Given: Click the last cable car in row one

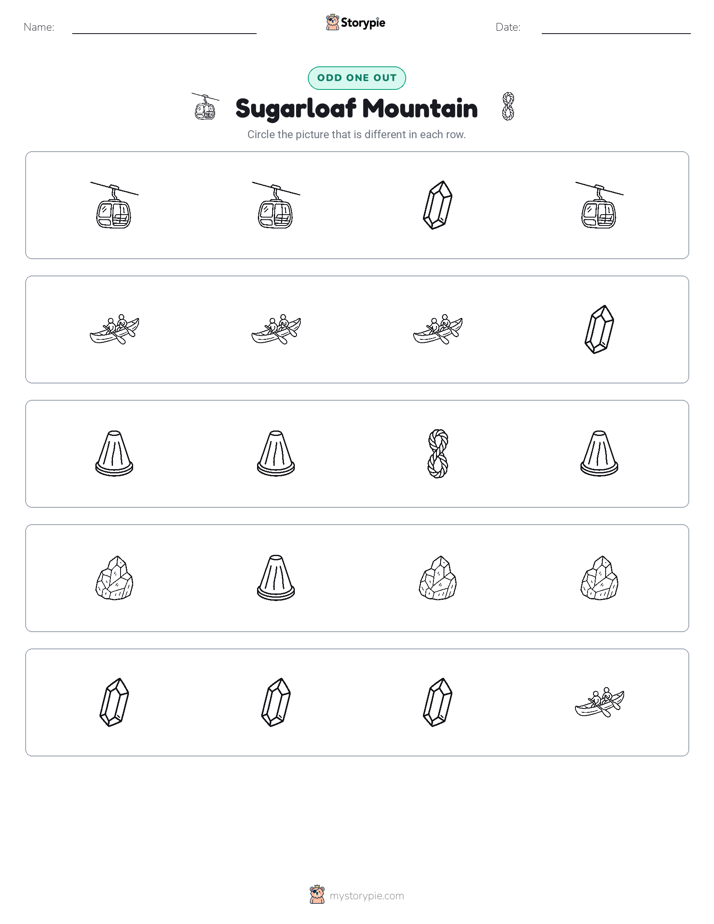Looking at the screenshot, I should [599, 205].
